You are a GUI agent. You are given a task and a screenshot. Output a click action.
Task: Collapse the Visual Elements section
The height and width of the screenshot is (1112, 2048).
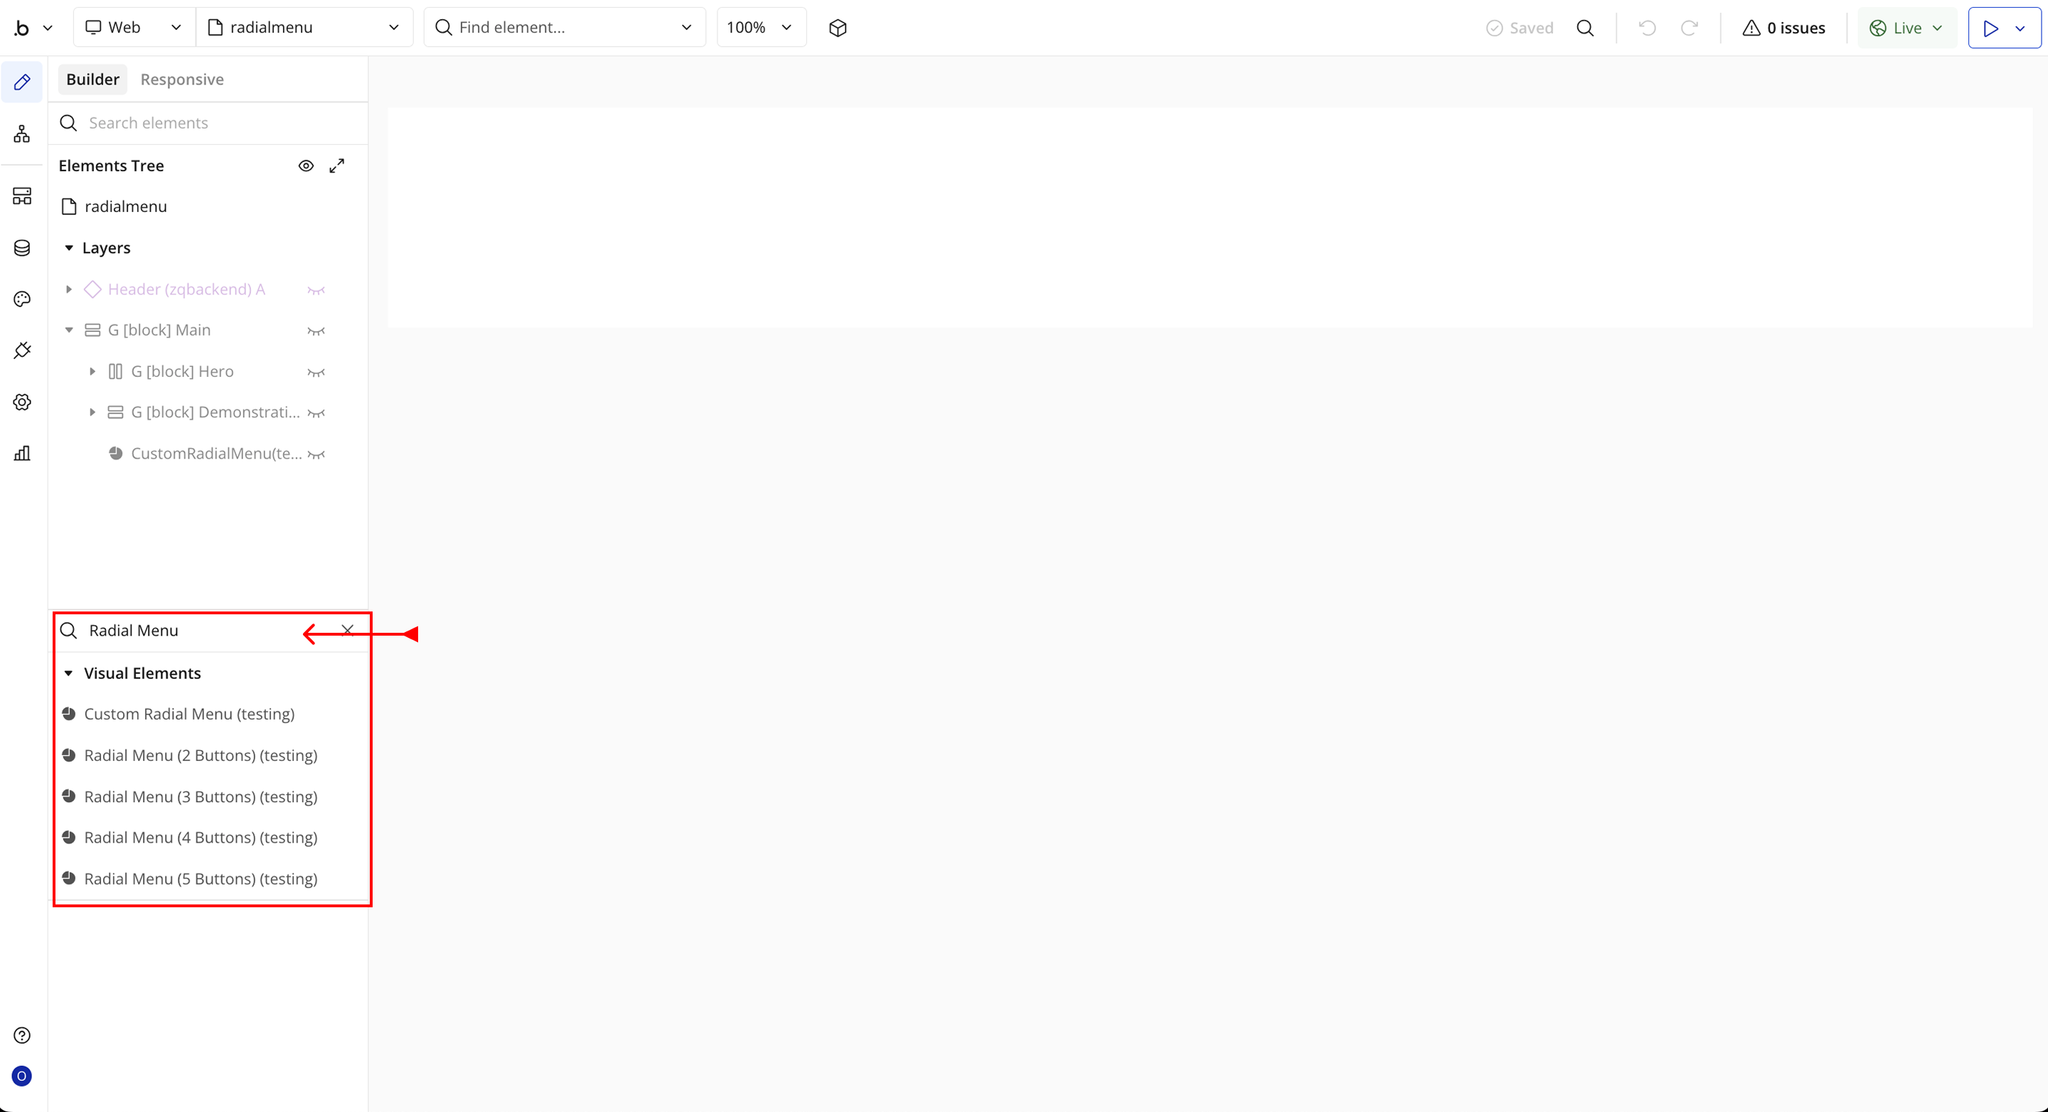(69, 673)
